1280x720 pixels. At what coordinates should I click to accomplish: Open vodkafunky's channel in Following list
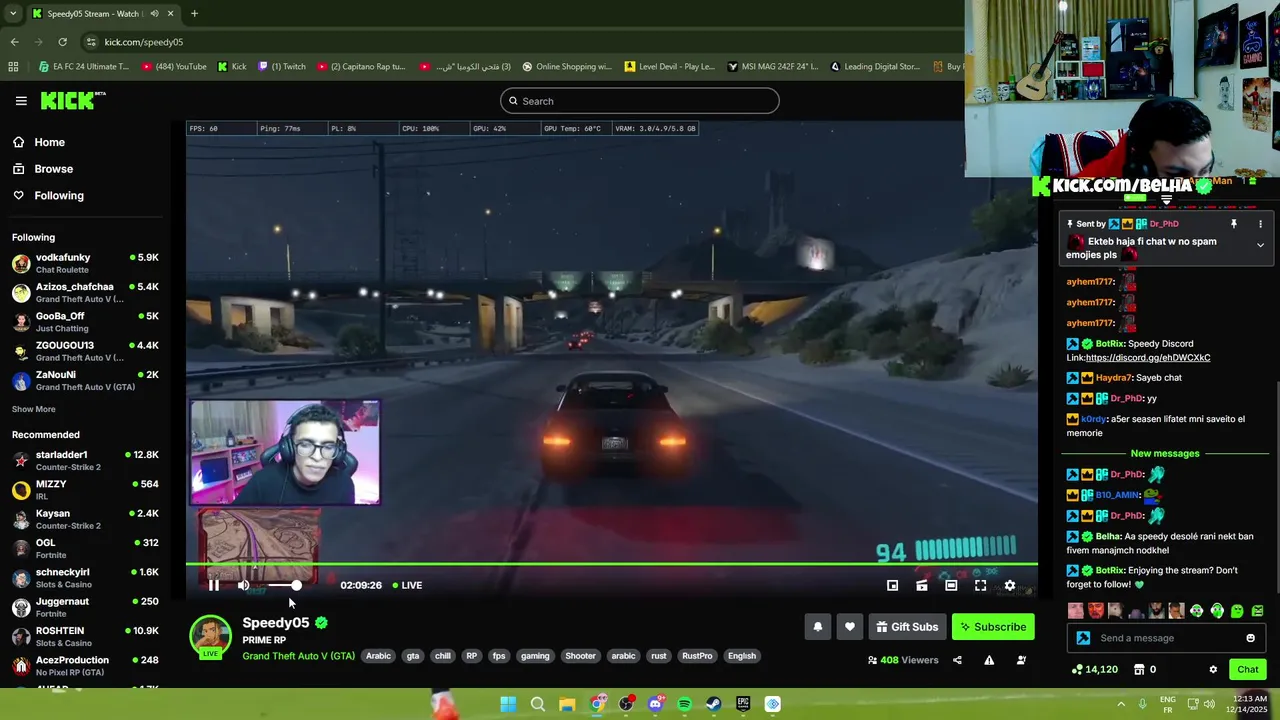[x=85, y=264]
